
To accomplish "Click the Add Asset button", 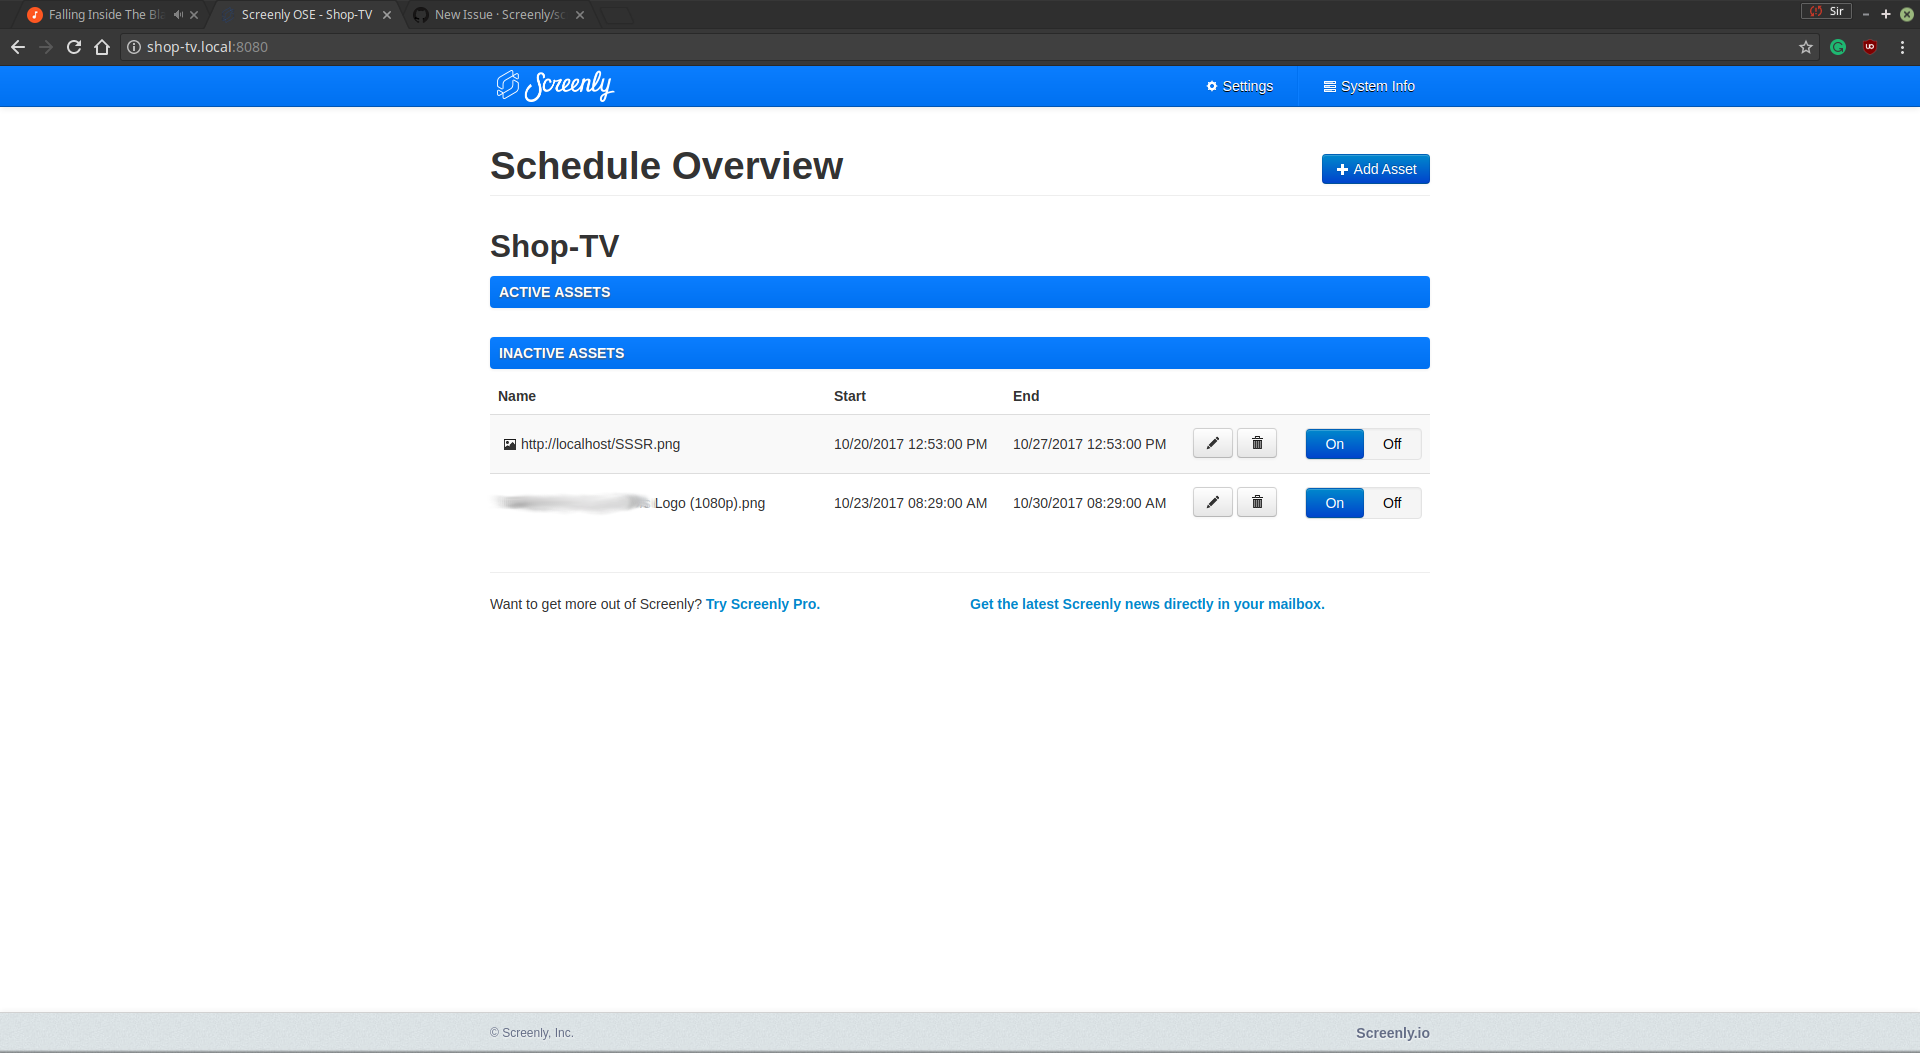I will [x=1375, y=169].
